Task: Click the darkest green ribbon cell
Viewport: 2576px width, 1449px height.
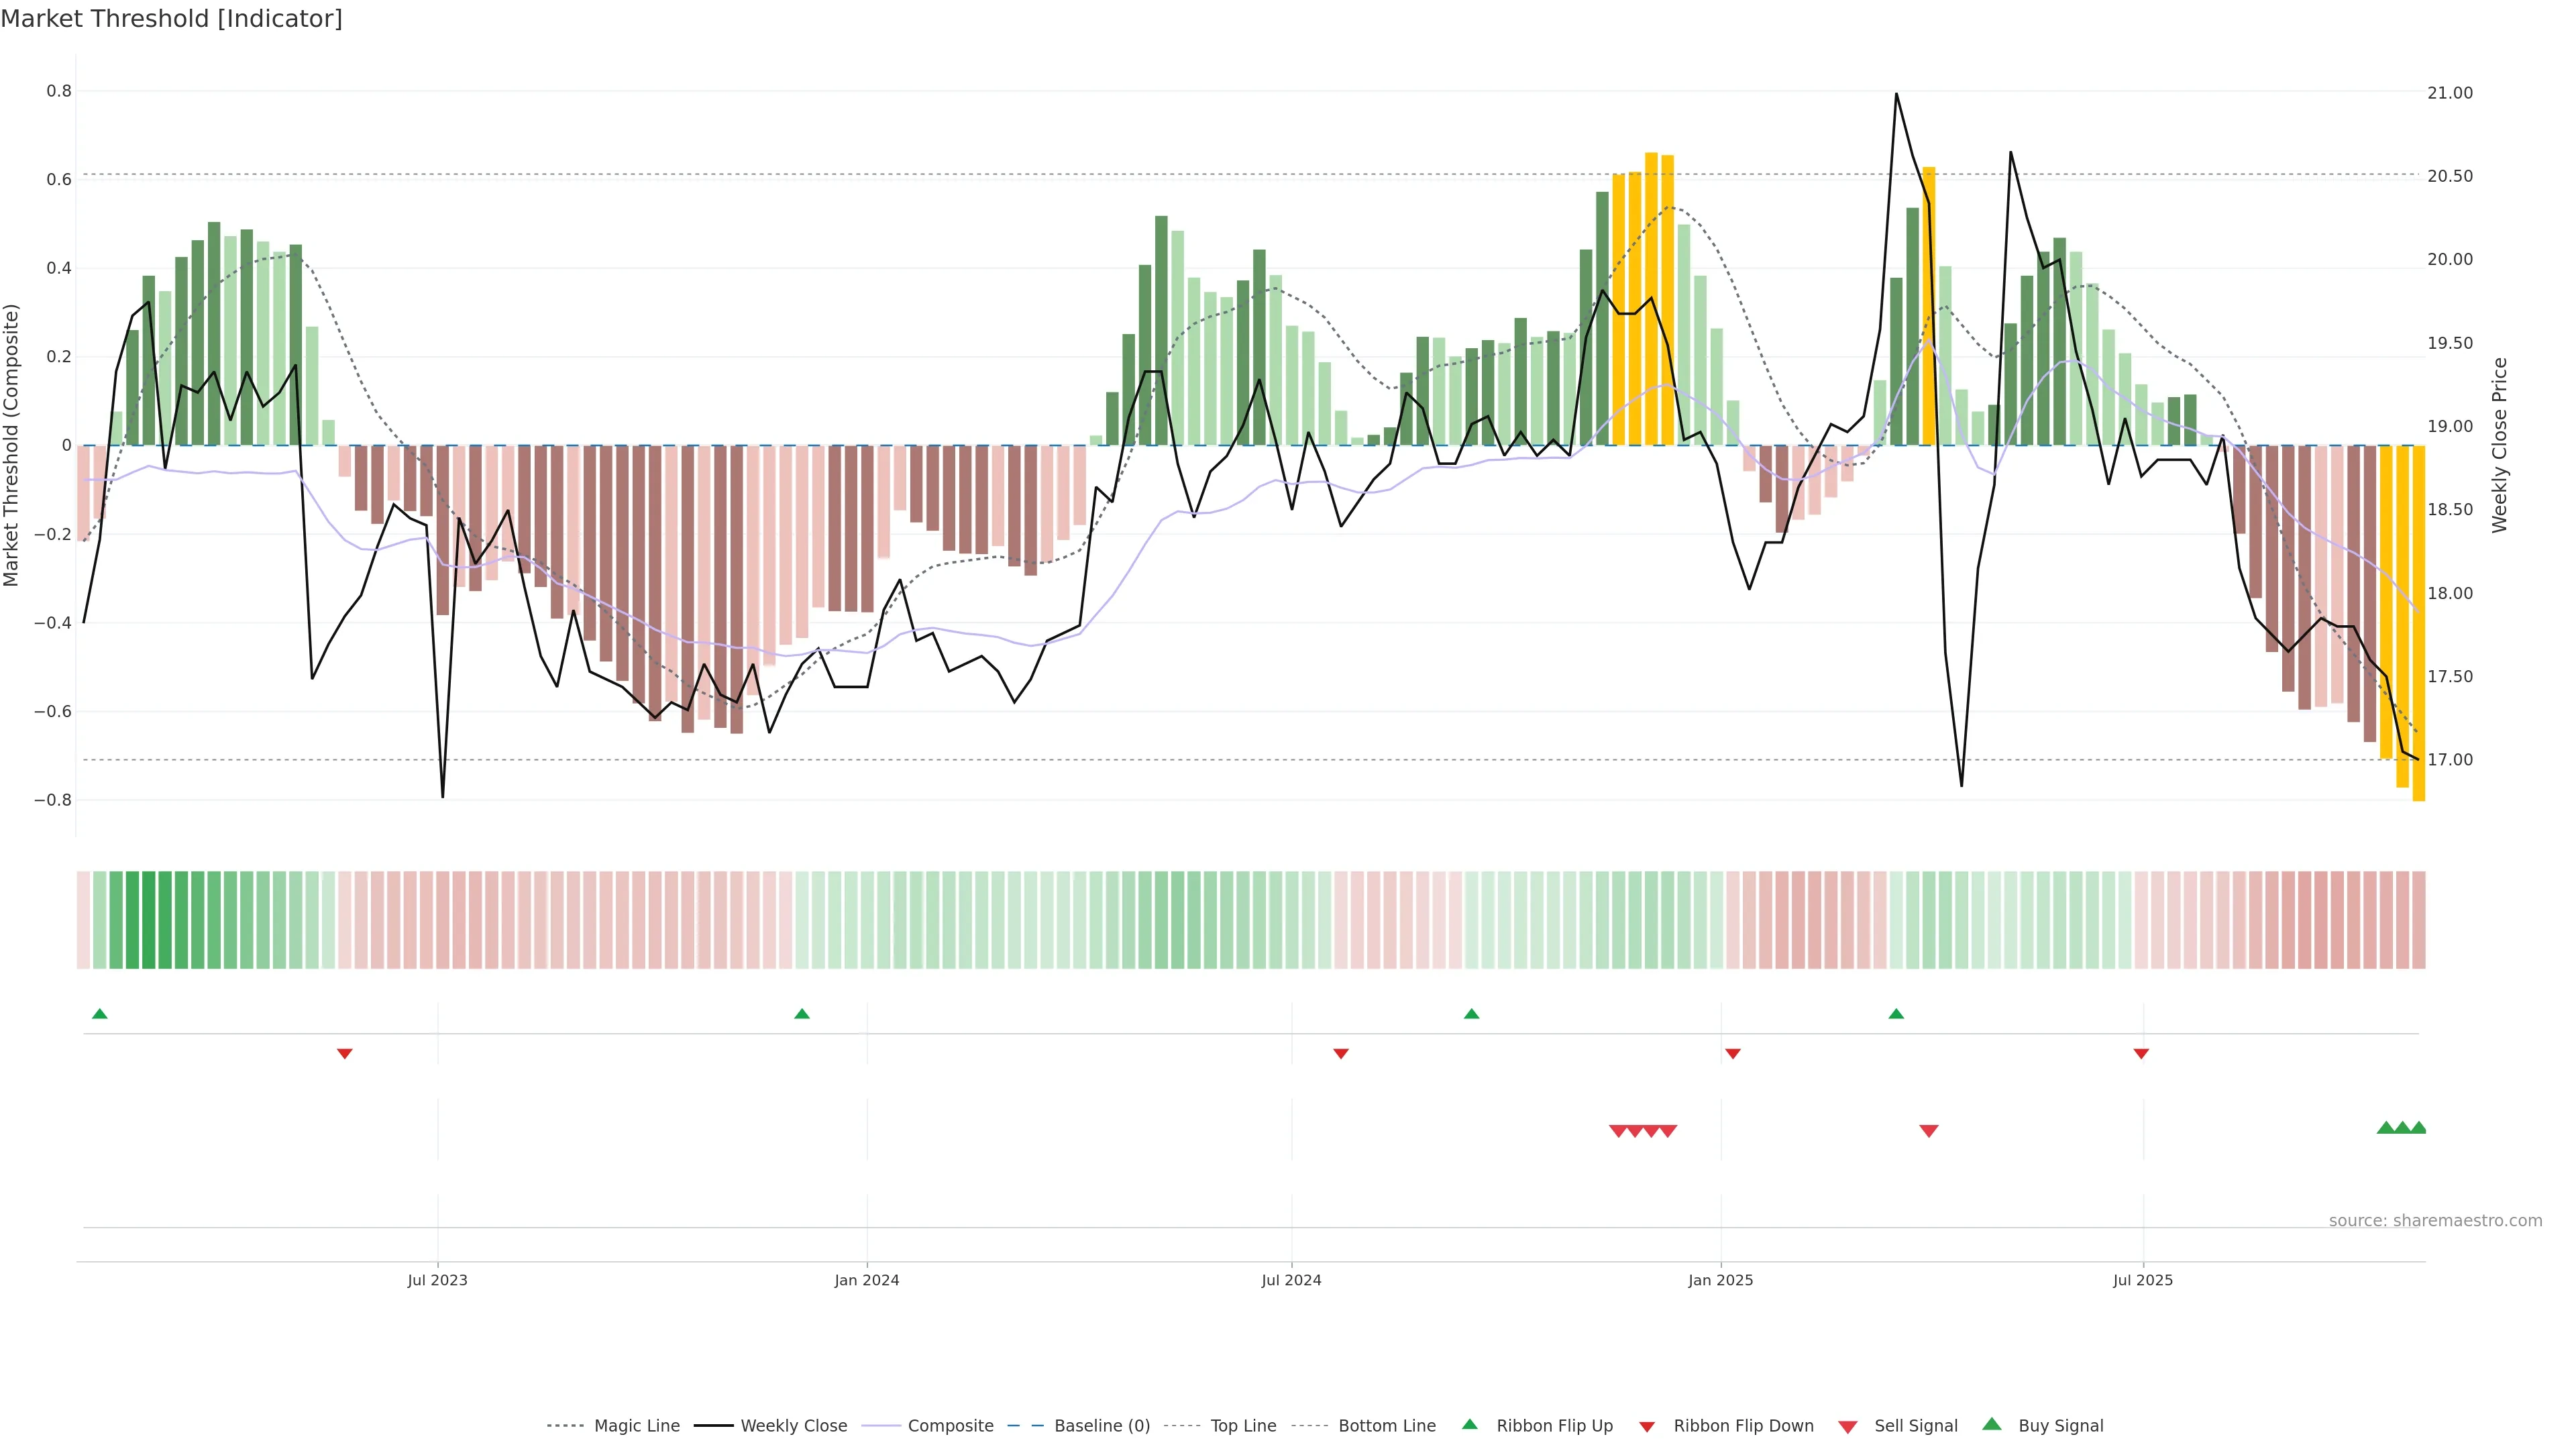Action: 149,919
